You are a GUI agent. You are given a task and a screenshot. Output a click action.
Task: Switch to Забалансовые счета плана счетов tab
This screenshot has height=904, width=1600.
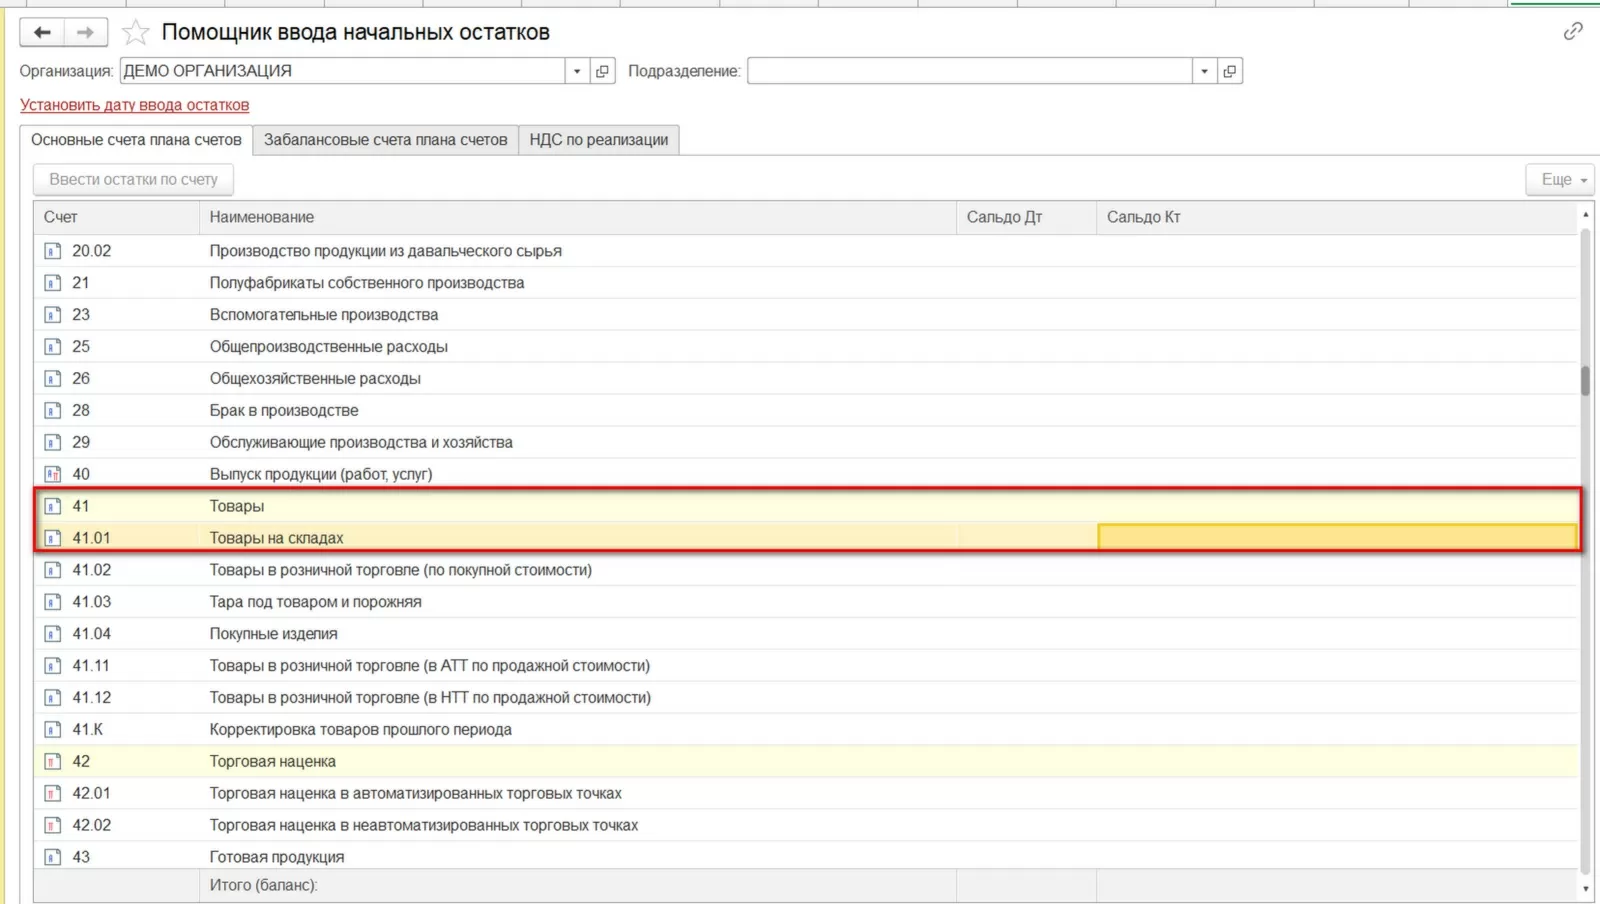pyautogui.click(x=385, y=140)
